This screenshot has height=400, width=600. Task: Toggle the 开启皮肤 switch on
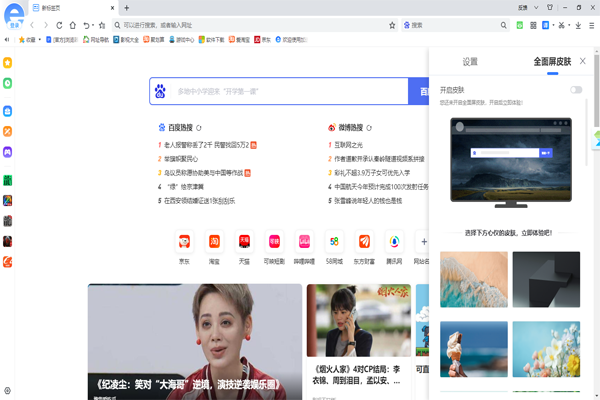coord(576,90)
